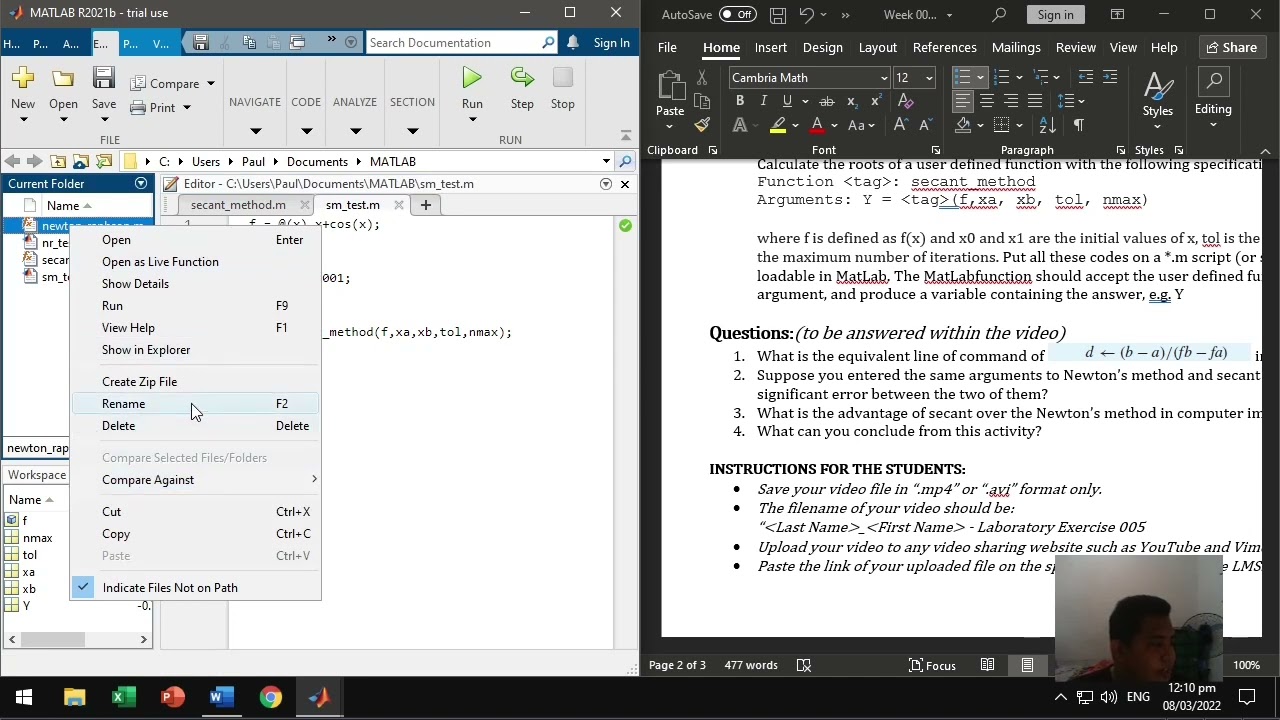Viewport: 1280px width, 720px height.
Task: Switch to the secant_method.m editor tab
Action: click(238, 205)
